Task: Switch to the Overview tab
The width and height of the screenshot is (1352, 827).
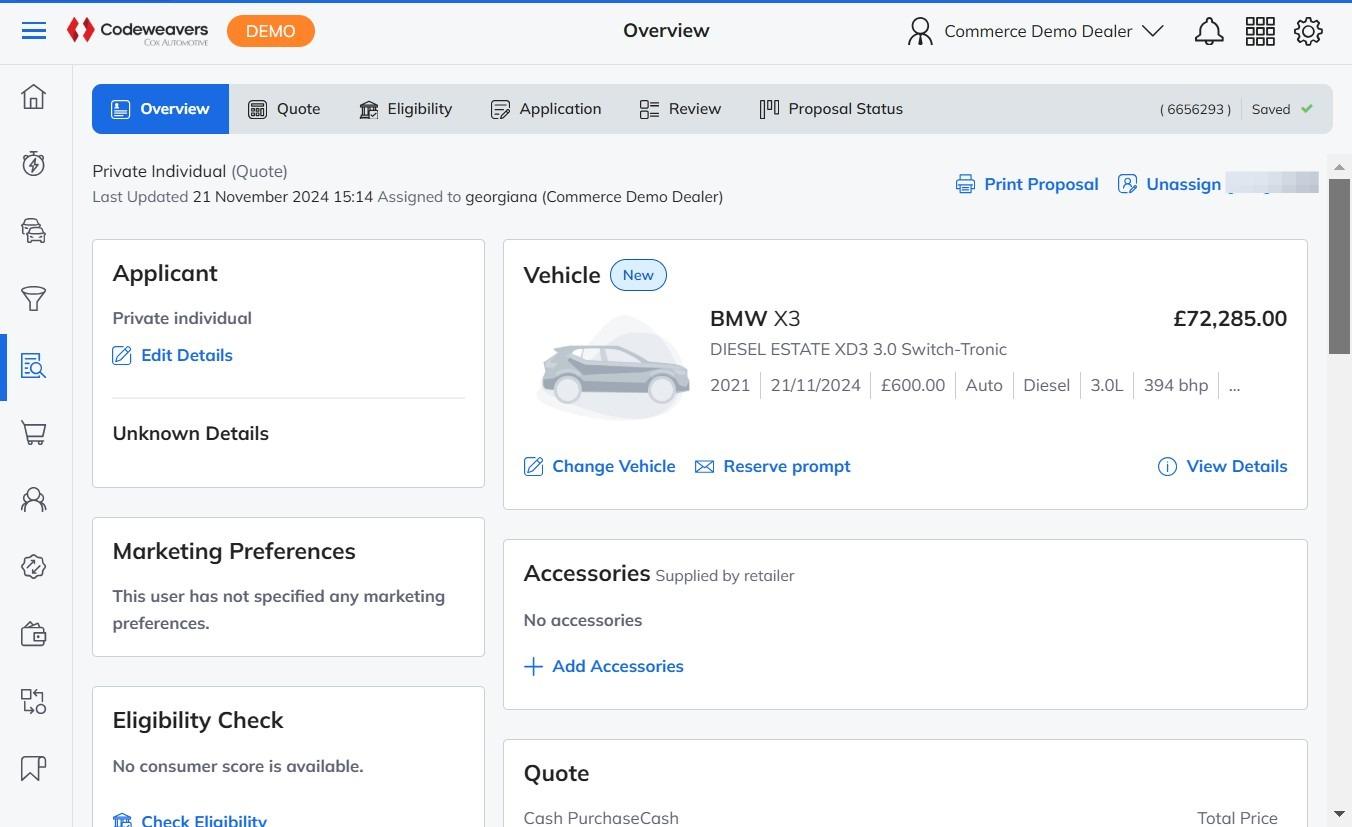Action: click(x=160, y=109)
